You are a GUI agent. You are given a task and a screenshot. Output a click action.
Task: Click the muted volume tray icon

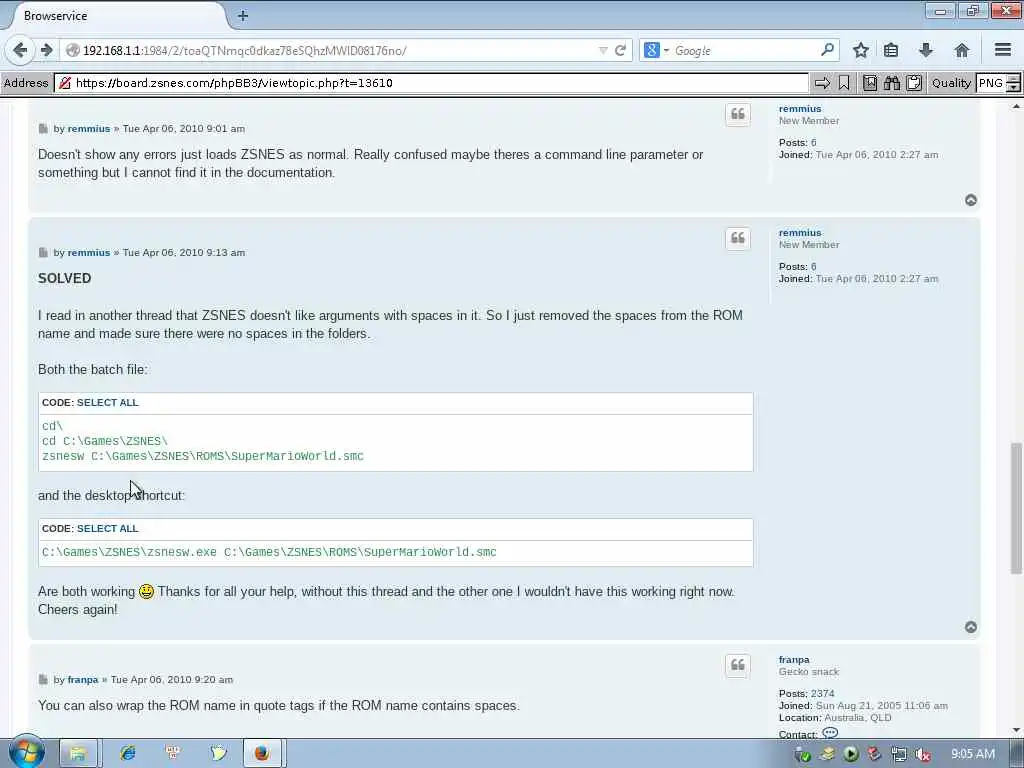tap(923, 754)
